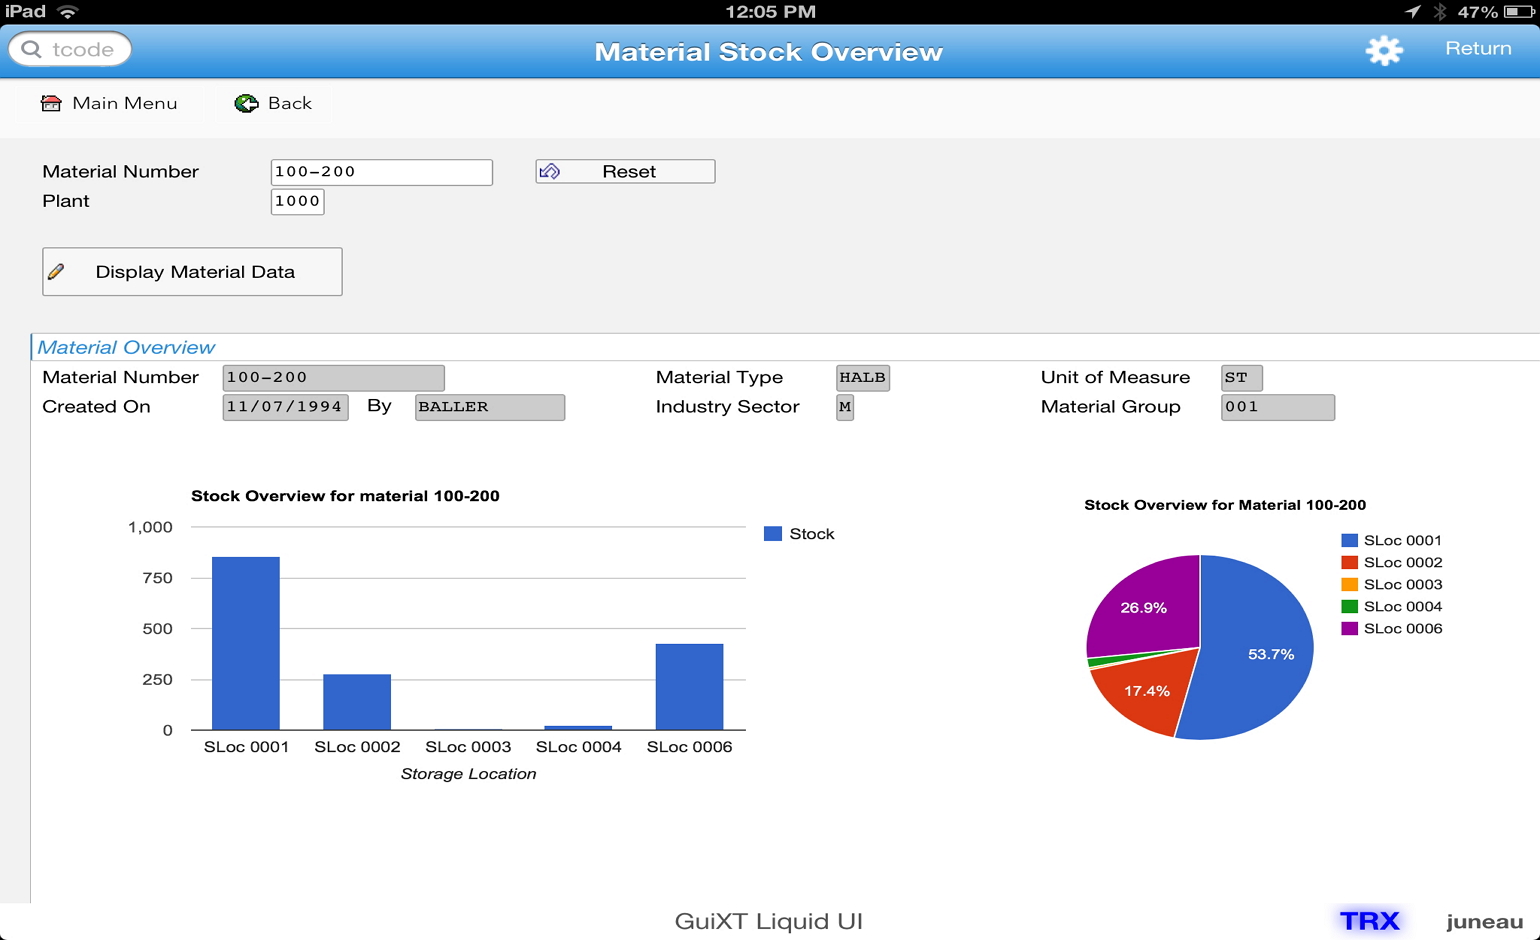Image resolution: width=1540 pixels, height=940 pixels.
Task: Click the 12:05 PM clock in status bar
Action: point(770,12)
